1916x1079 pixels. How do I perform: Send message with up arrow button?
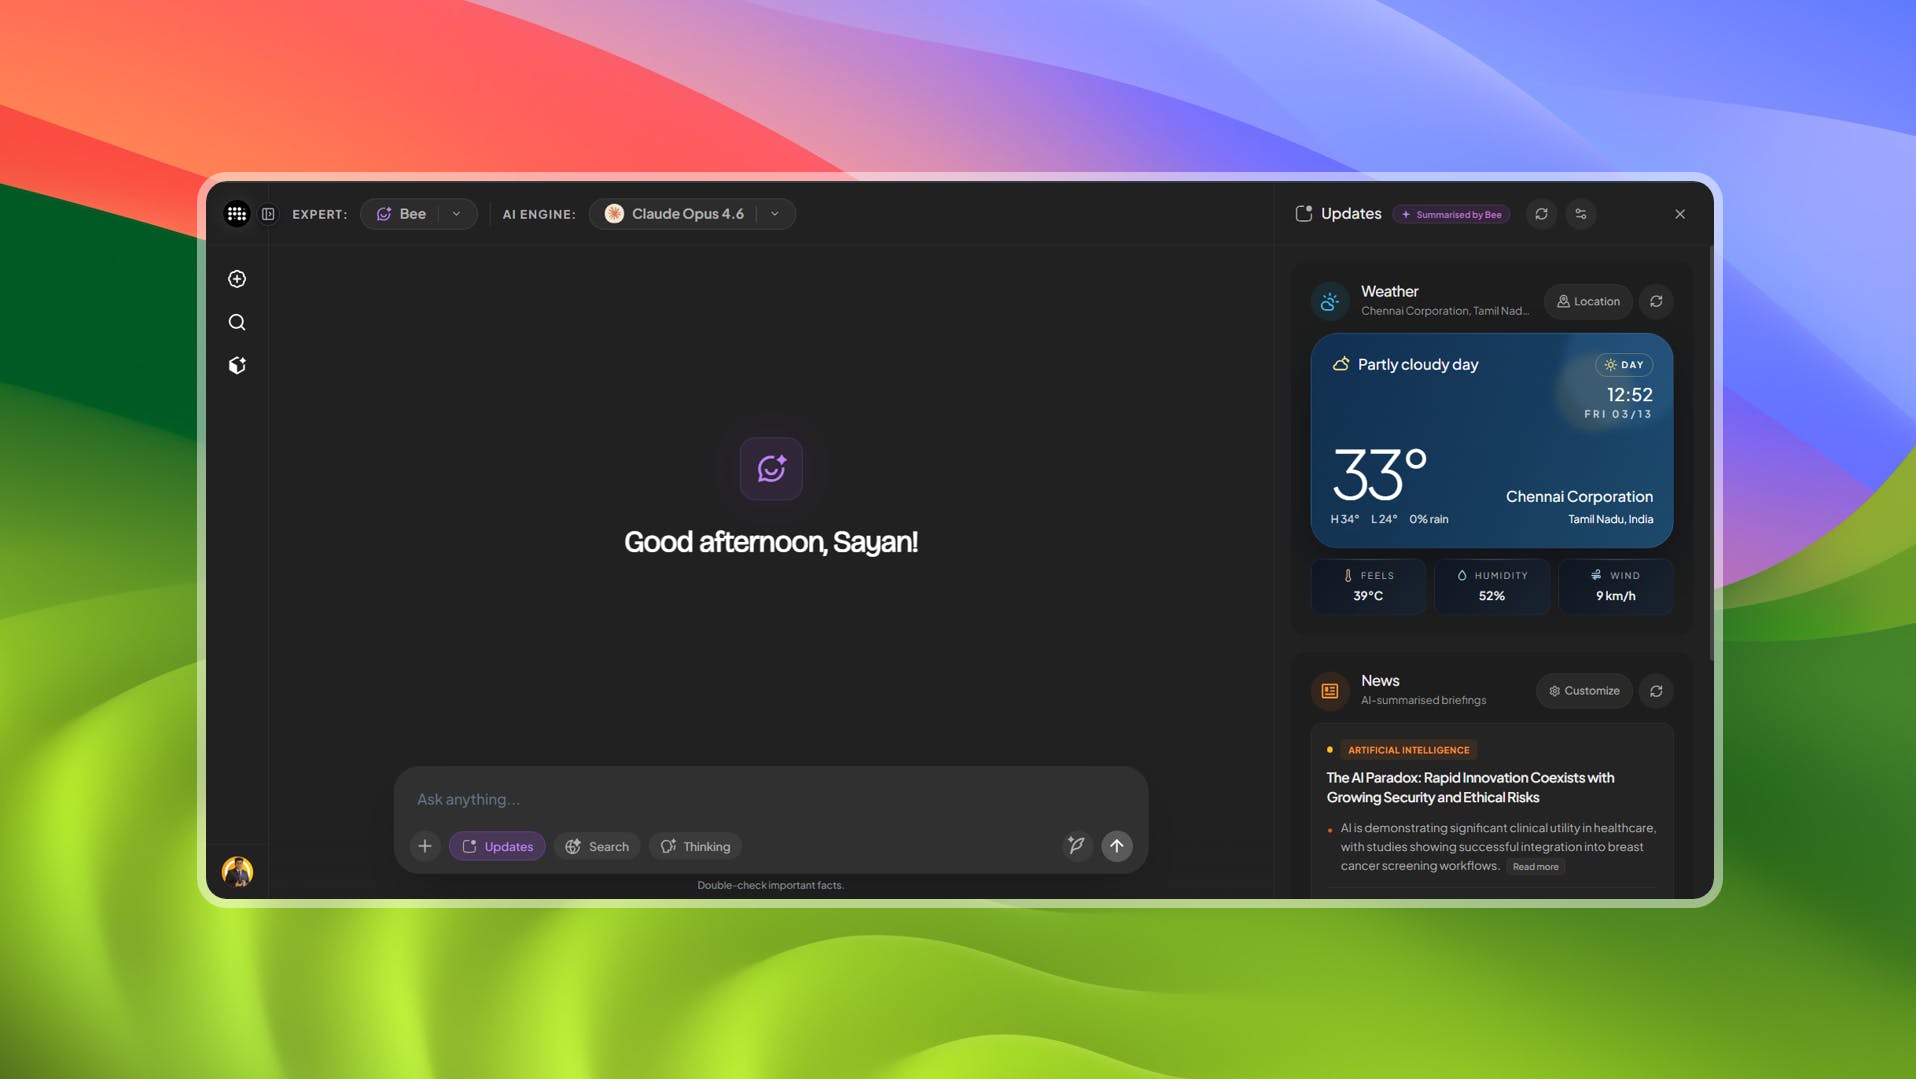(1117, 846)
